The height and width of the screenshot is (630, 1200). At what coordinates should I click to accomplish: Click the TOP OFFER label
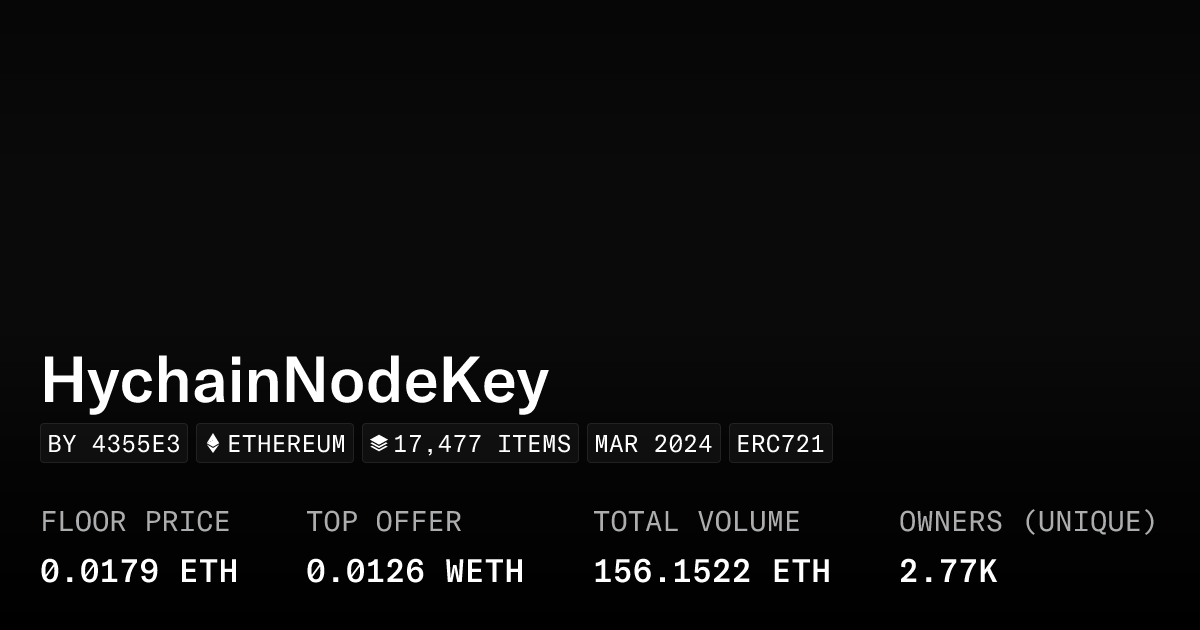pos(383,522)
